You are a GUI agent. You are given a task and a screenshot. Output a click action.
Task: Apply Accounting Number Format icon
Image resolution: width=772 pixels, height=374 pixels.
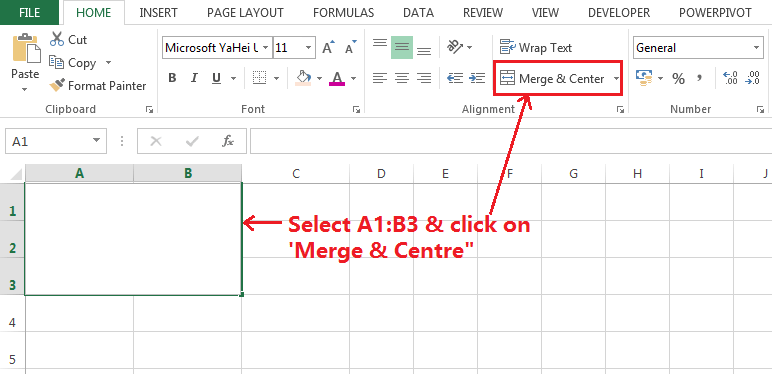[x=644, y=78]
